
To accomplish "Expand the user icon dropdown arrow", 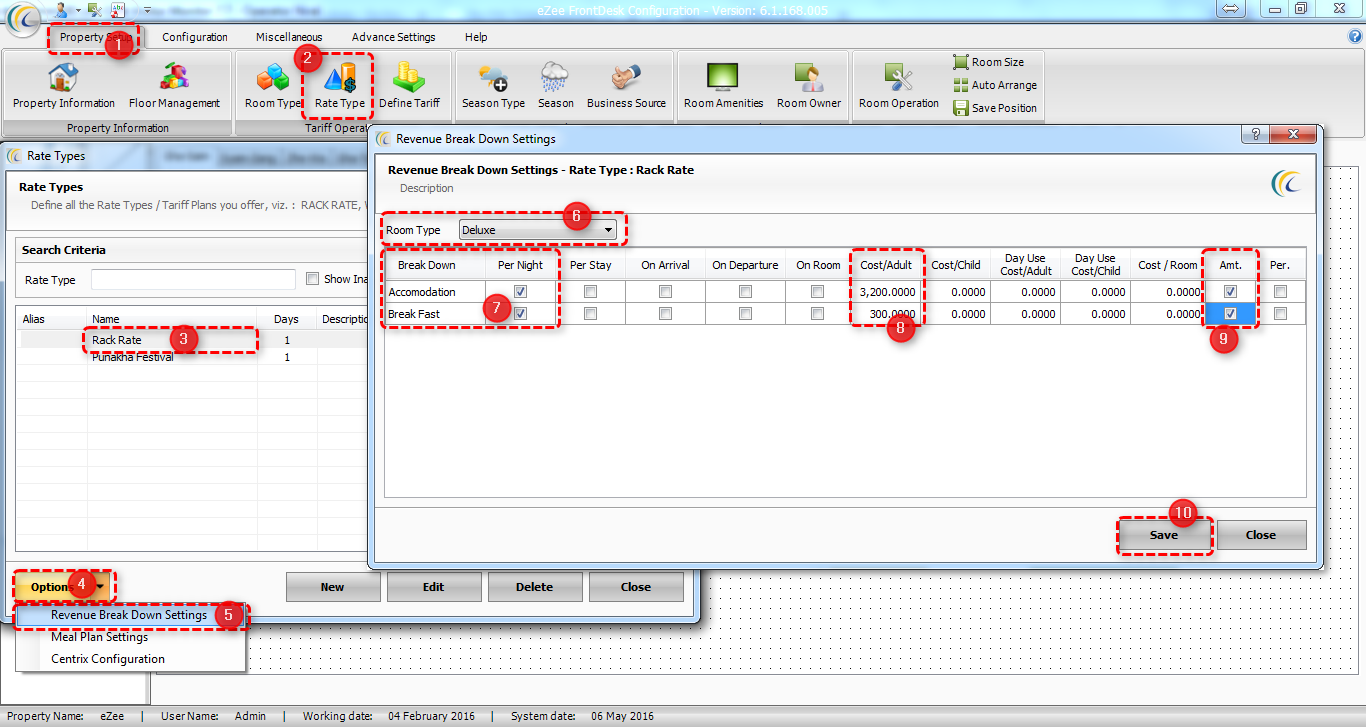I will [x=77, y=10].
